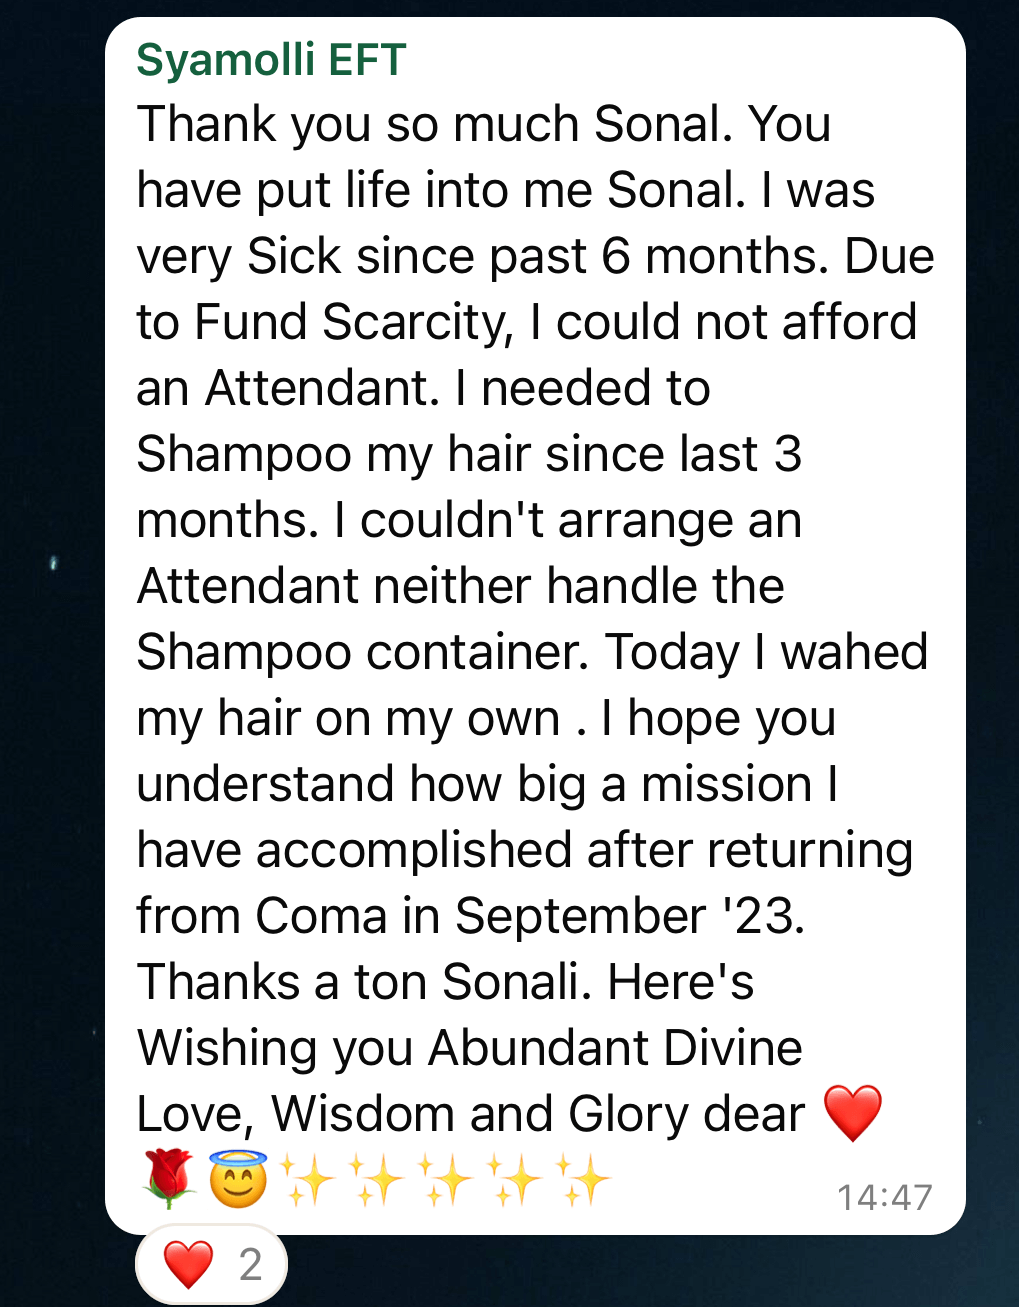Tap the heart icon inside the reaction pill

[188, 1265]
